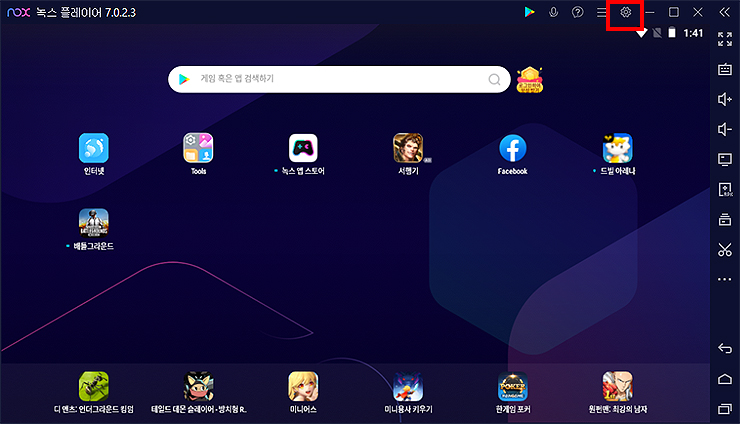Click the Wi-Fi status icon
This screenshot has height=424, width=740.
click(641, 33)
